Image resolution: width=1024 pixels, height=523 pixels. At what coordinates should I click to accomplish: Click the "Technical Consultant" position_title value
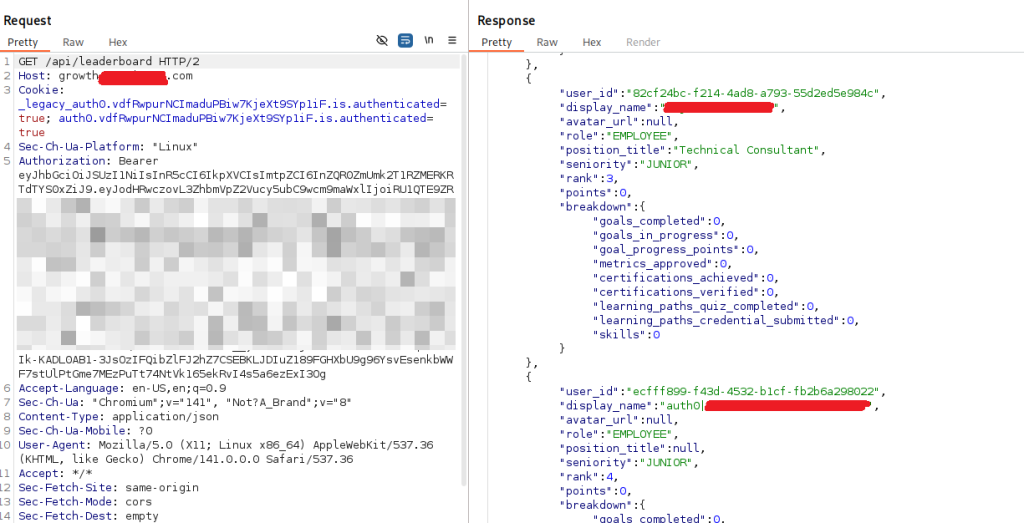[750, 150]
